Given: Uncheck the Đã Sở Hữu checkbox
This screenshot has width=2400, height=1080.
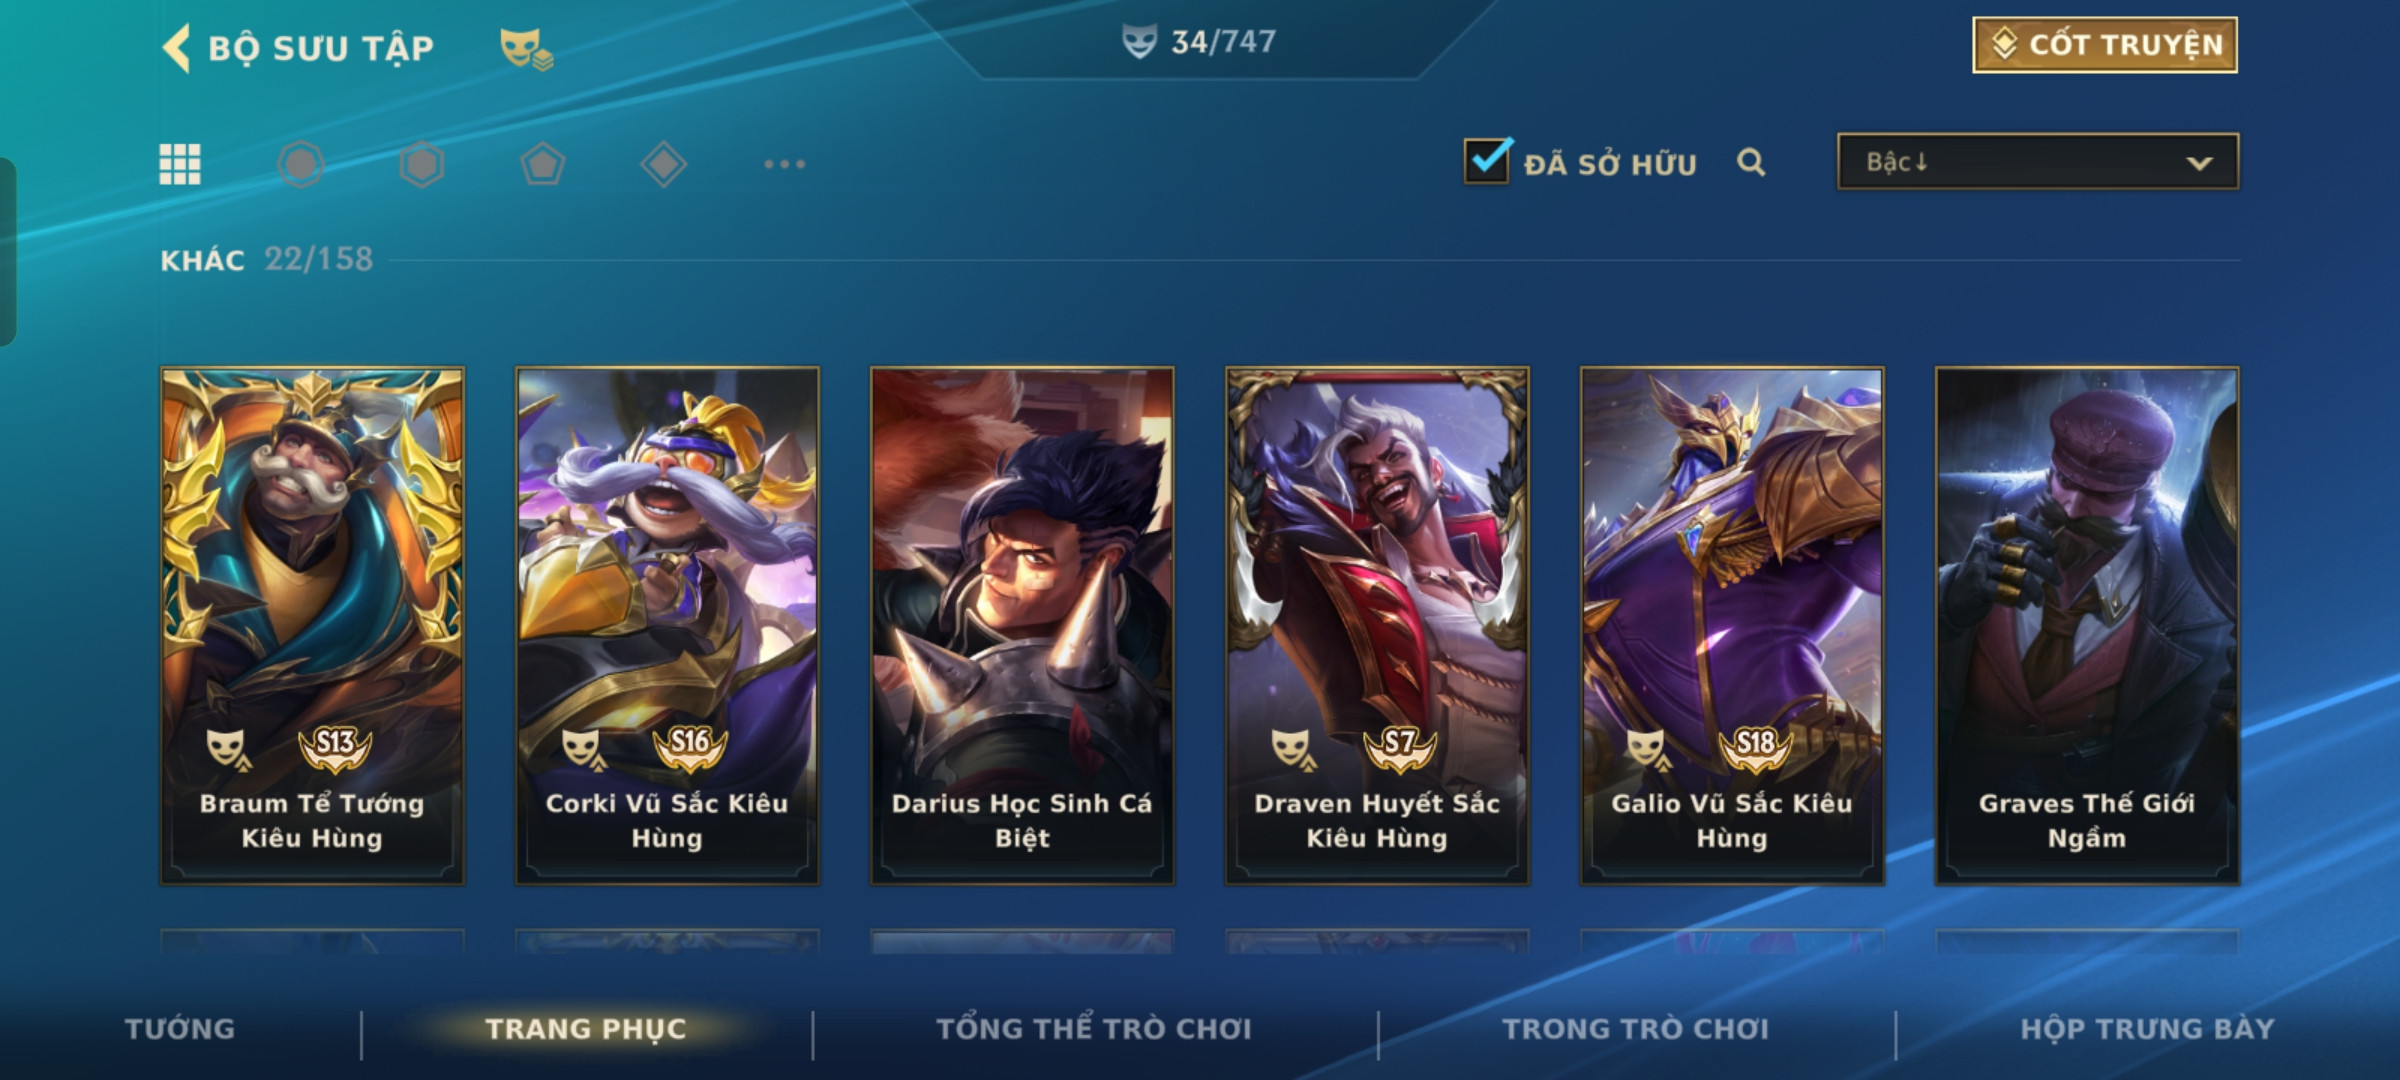Looking at the screenshot, I should click(1487, 161).
